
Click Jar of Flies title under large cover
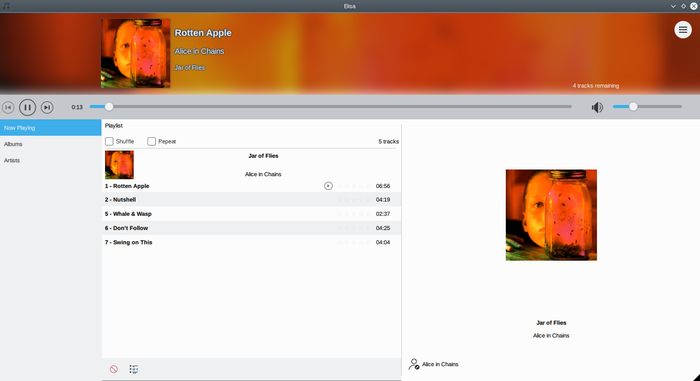(x=551, y=322)
